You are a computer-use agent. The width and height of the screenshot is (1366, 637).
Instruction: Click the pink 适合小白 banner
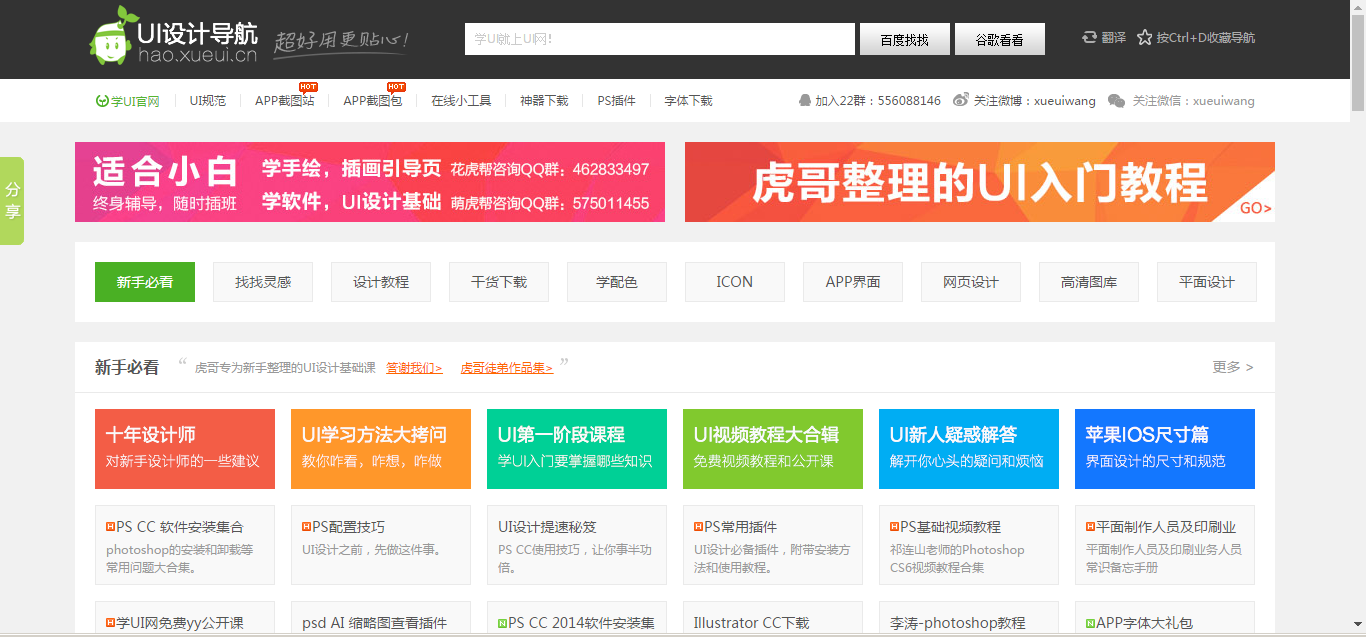pyautogui.click(x=370, y=182)
